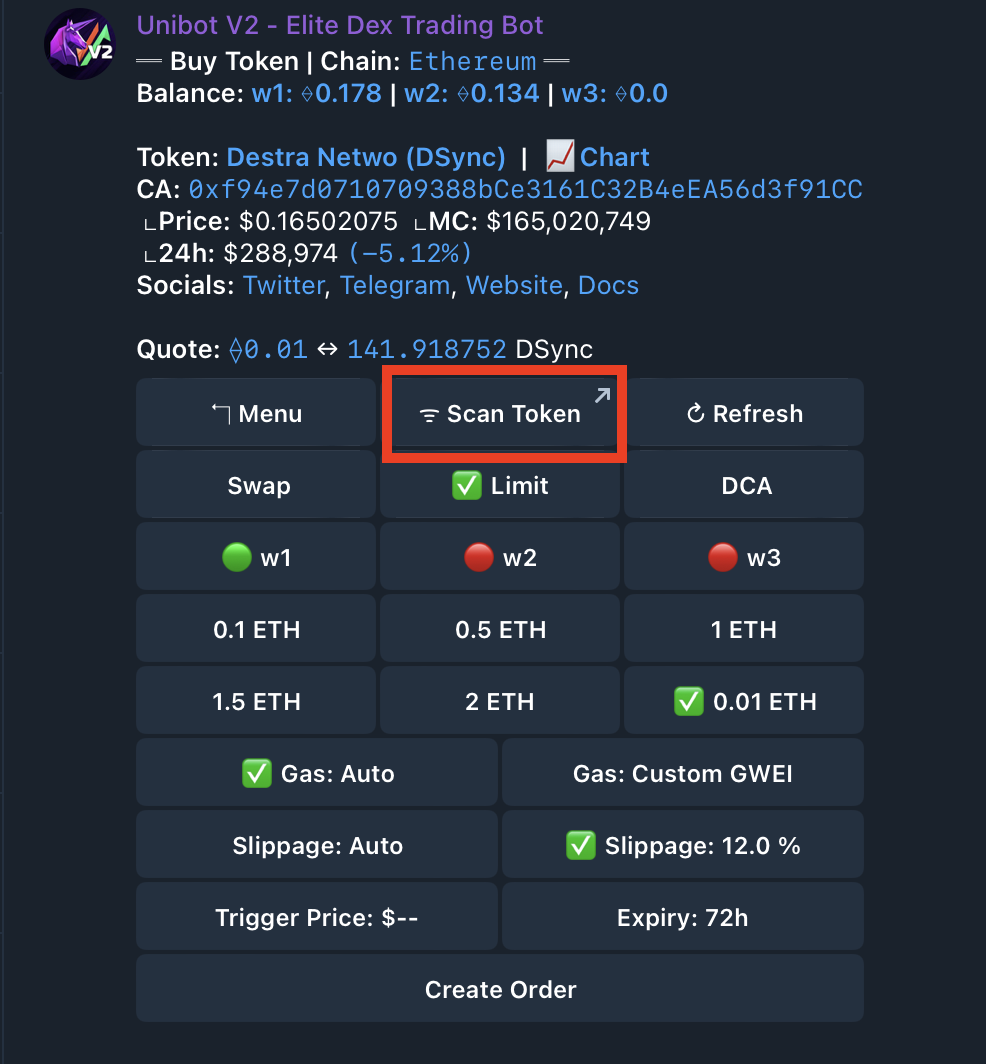
Task: Open the Destra token Chart link
Action: click(x=598, y=157)
